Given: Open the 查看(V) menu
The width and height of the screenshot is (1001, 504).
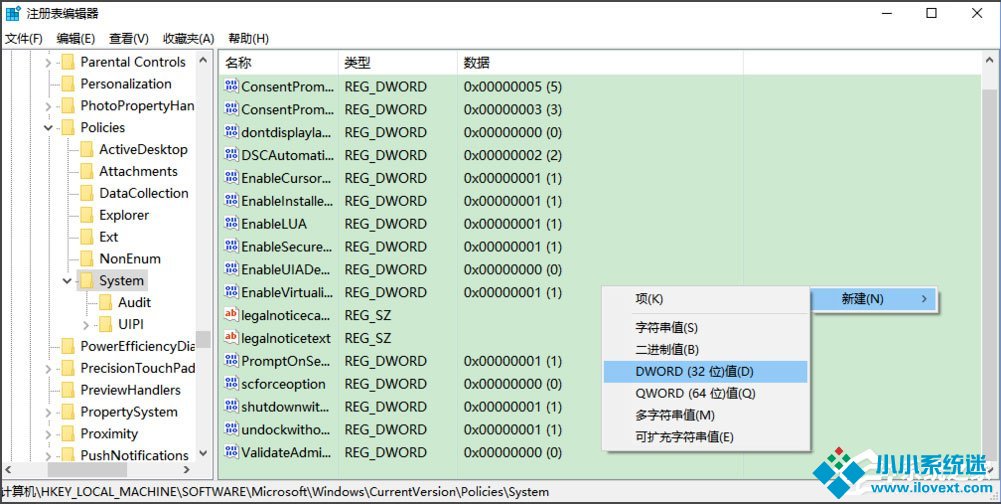Looking at the screenshot, I should (x=129, y=38).
